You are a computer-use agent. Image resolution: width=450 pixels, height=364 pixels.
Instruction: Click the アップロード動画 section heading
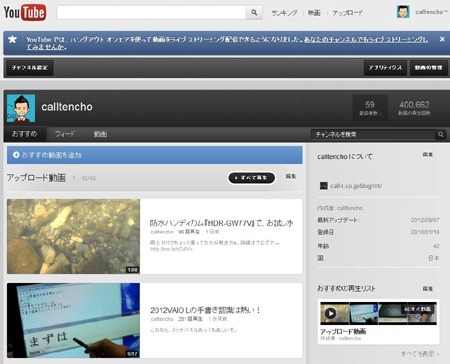click(36, 178)
